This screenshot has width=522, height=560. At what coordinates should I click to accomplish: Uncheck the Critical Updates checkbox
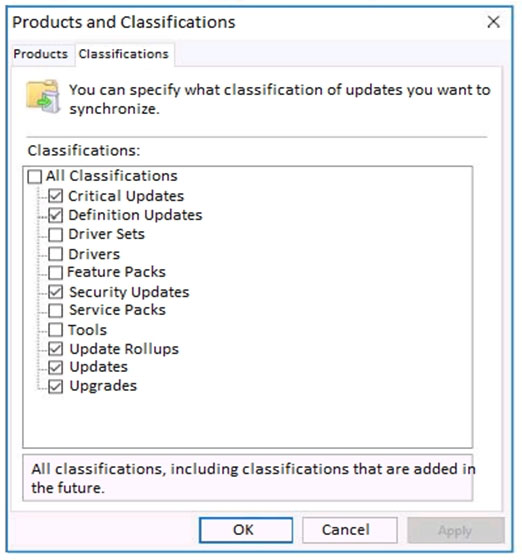point(56,196)
